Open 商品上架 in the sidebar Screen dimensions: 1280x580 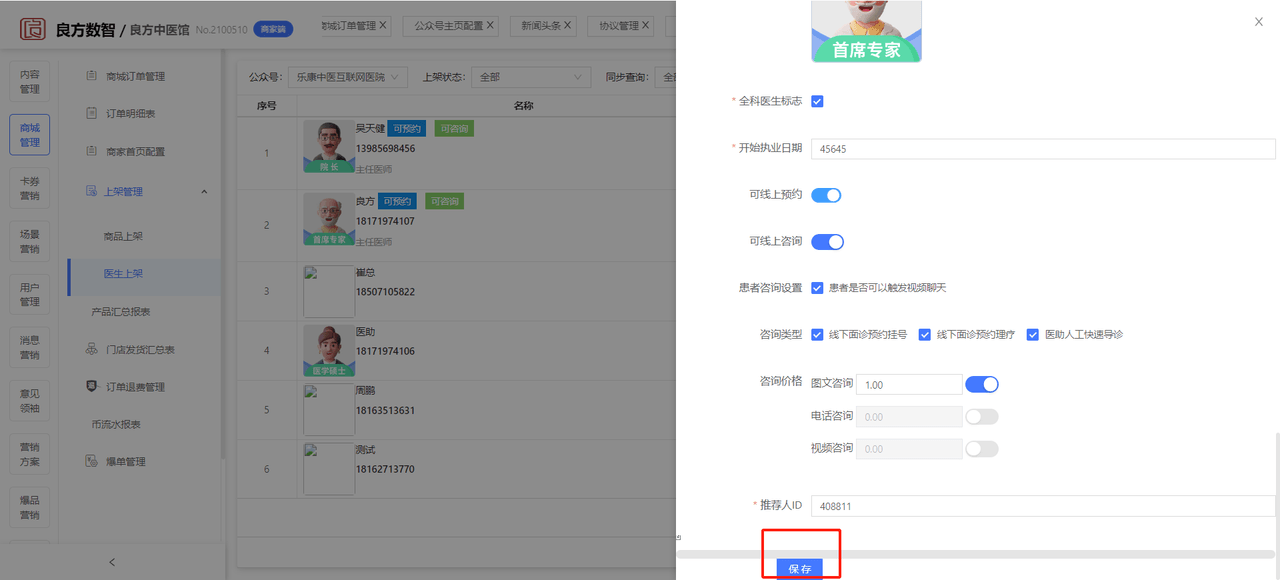coord(123,236)
